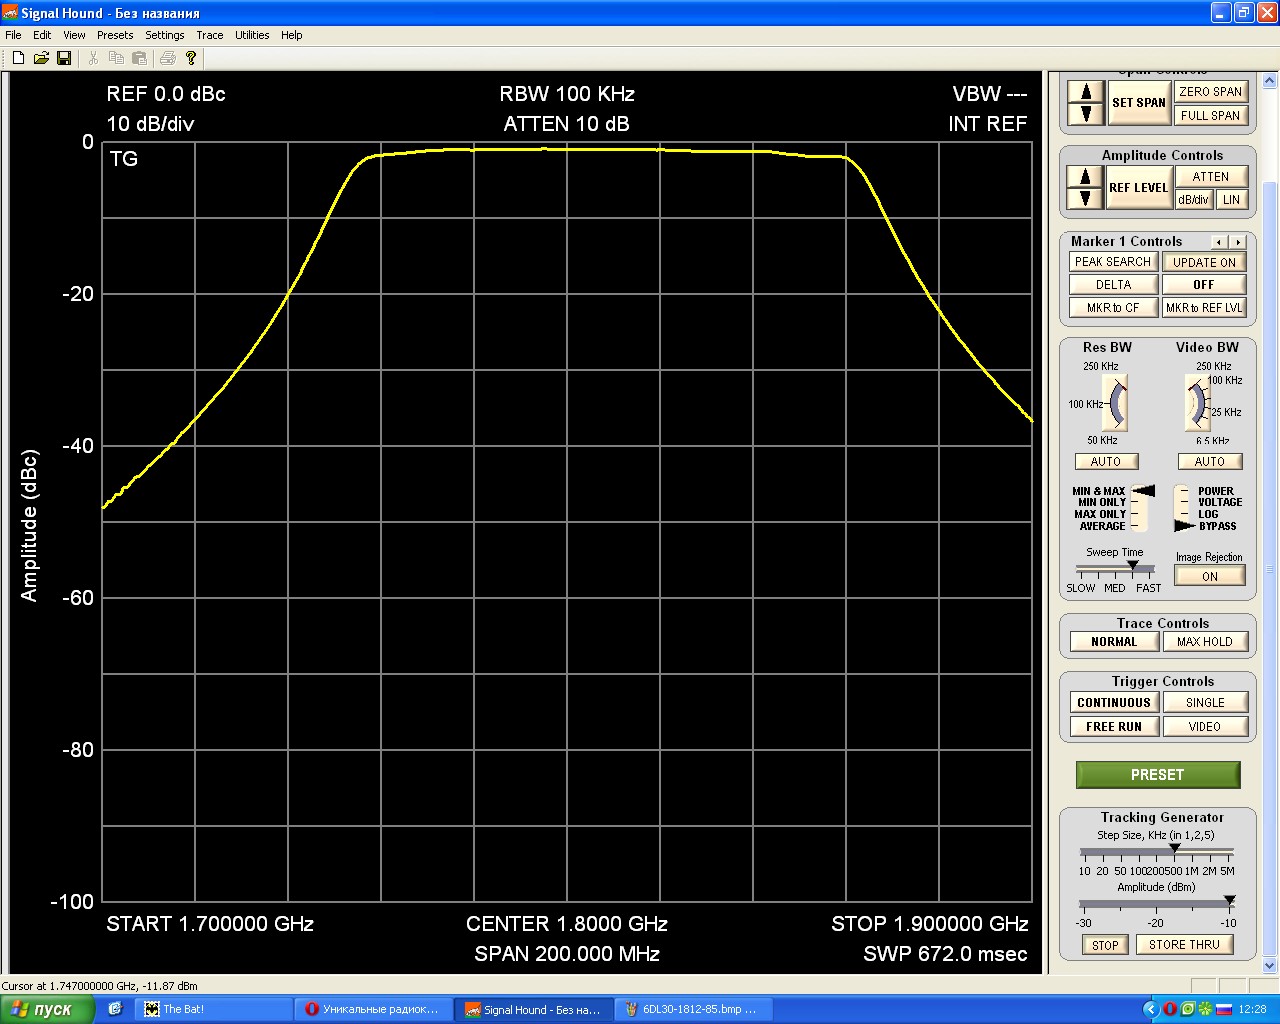Click the yellow question mark Help icon
This screenshot has height=1024, width=1280.
click(x=191, y=58)
